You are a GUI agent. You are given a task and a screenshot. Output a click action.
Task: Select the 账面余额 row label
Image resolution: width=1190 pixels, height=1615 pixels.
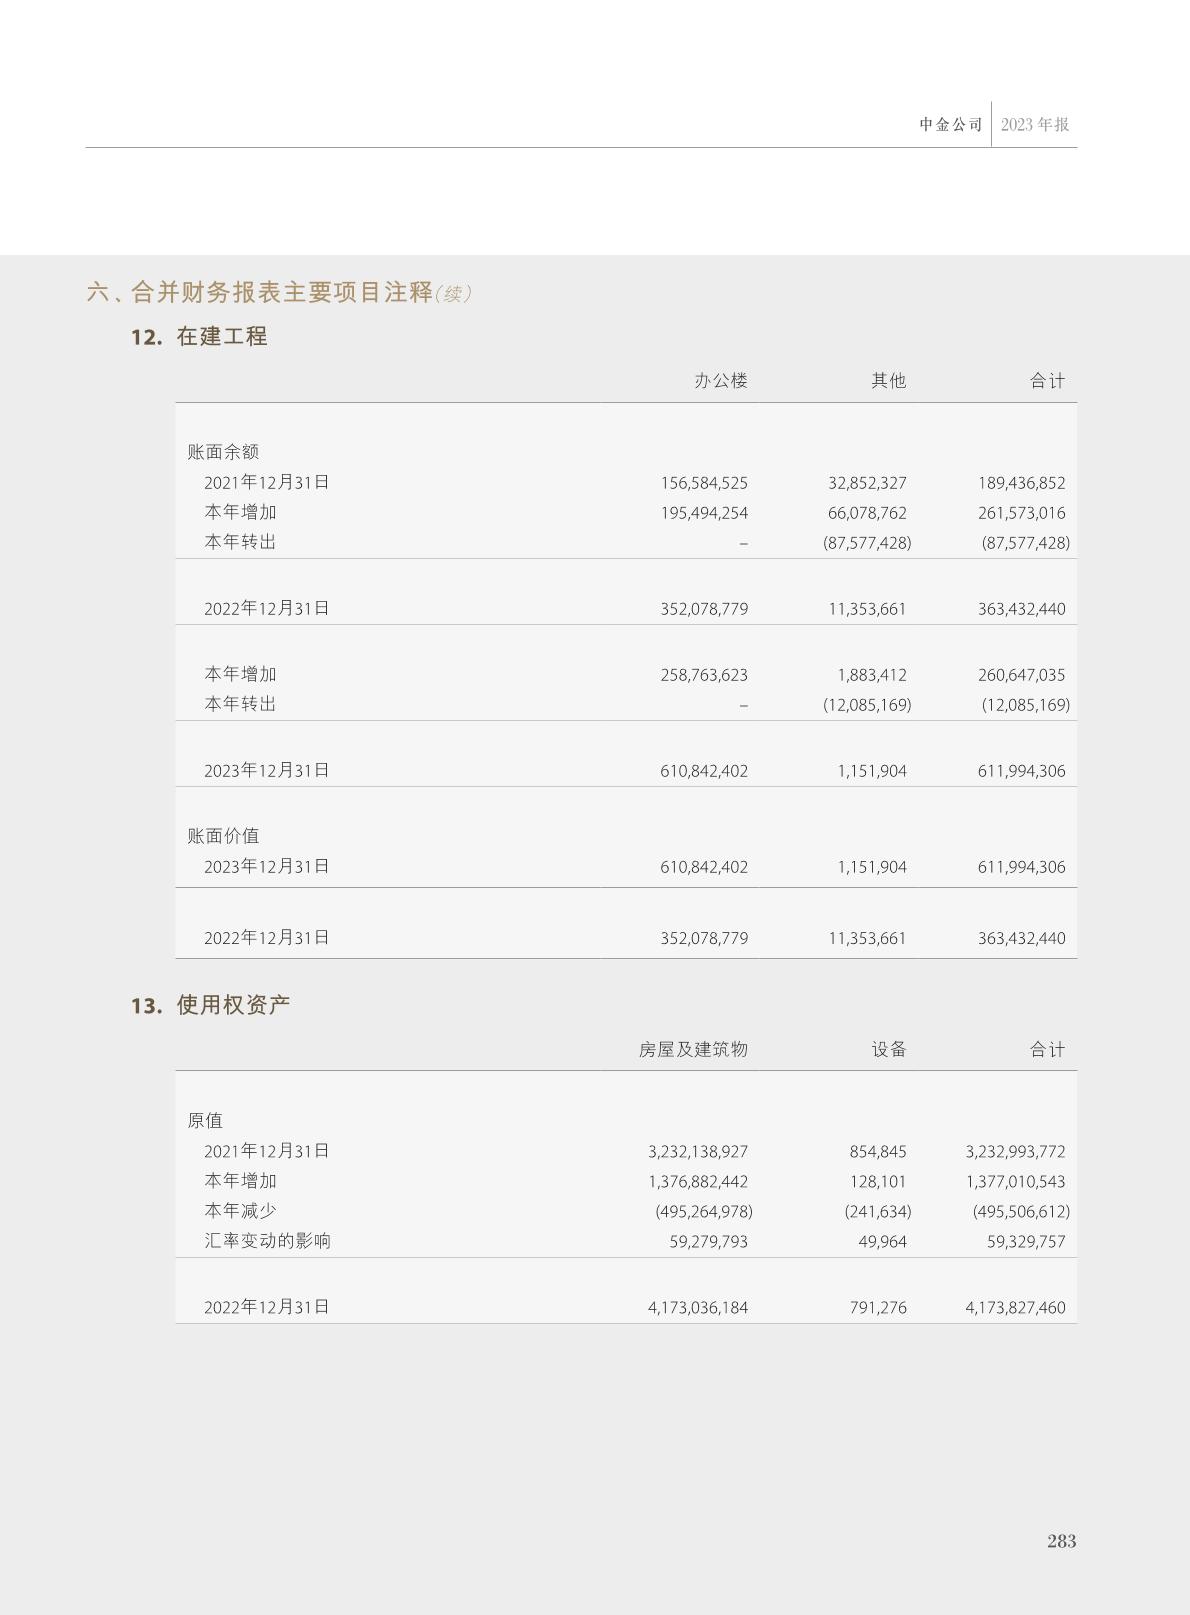(223, 452)
